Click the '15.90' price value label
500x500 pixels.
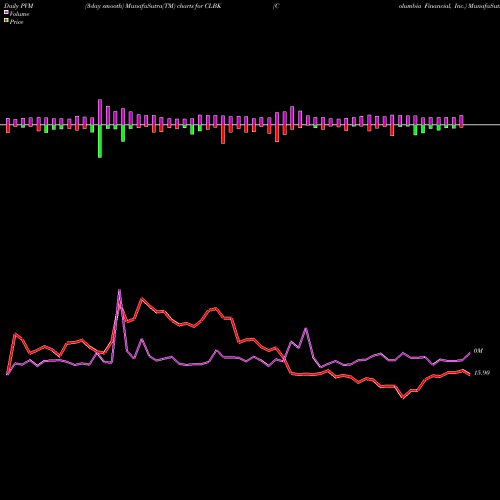coord(482,373)
